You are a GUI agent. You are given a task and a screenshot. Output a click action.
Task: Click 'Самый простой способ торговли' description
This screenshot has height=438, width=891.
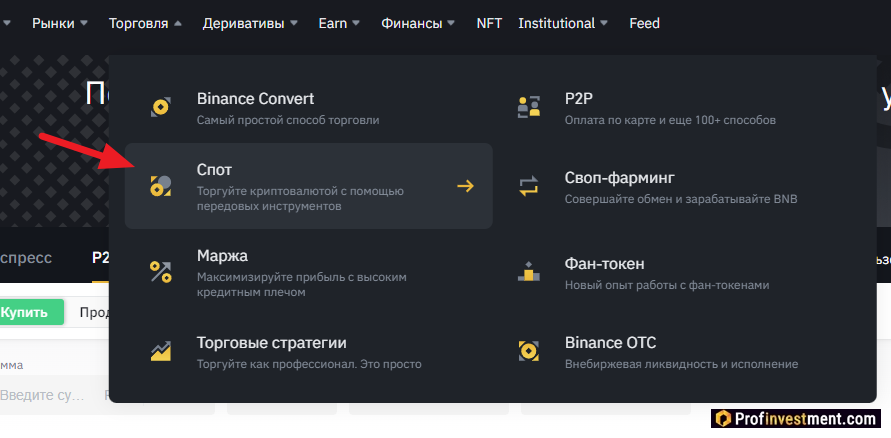tap(288, 120)
